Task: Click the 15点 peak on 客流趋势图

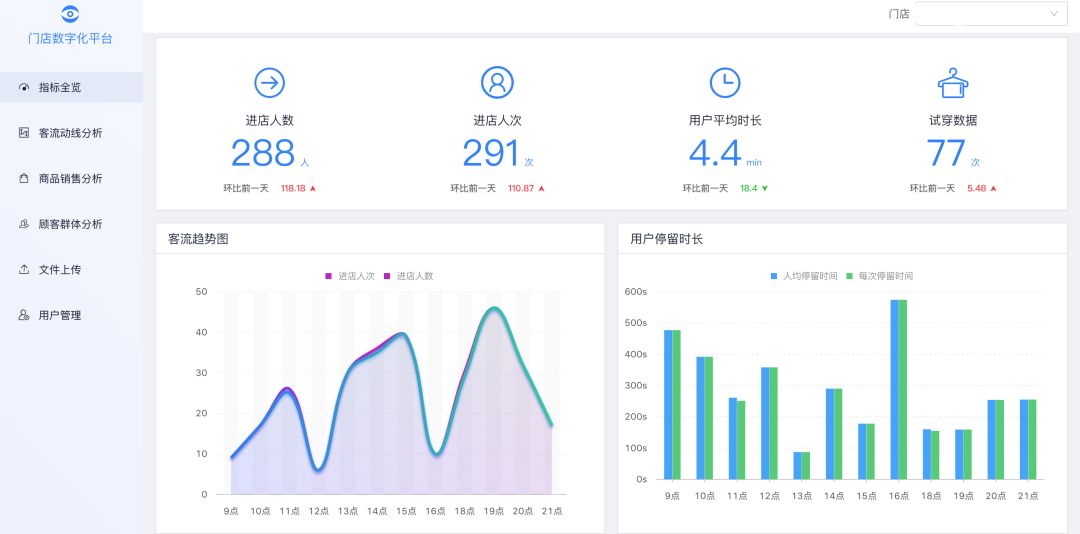Action: [x=404, y=333]
